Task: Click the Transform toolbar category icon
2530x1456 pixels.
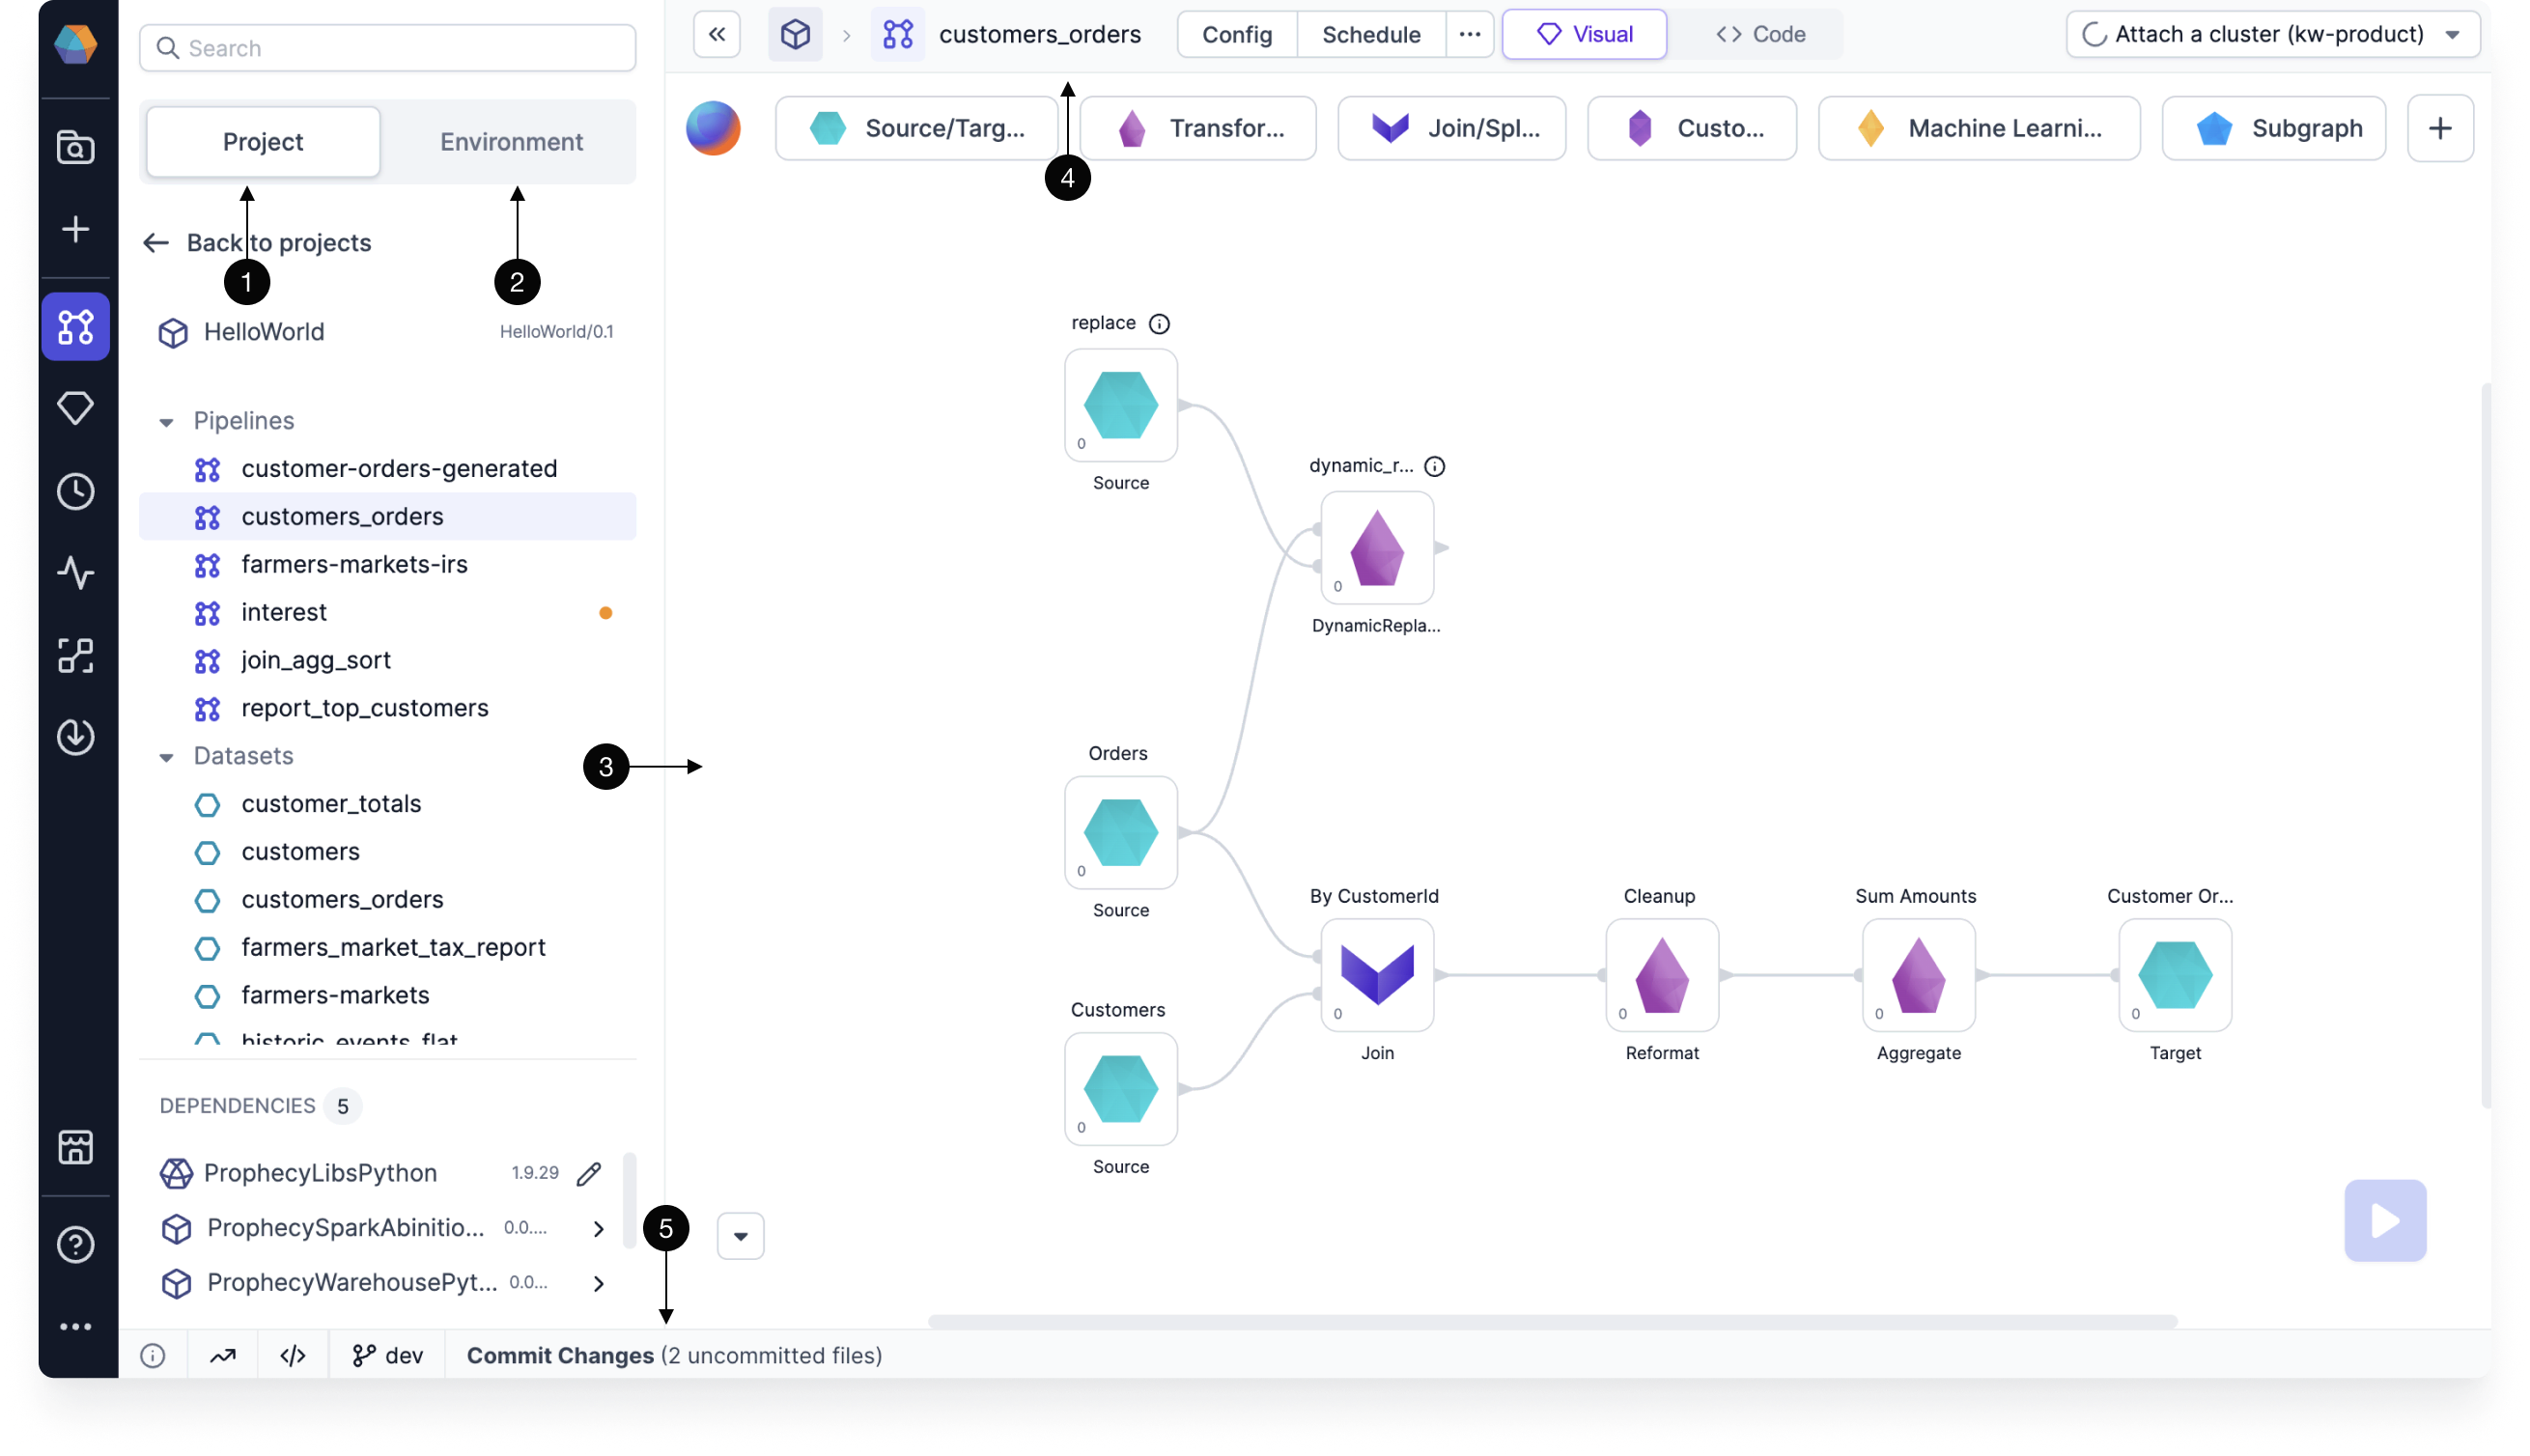Action: click(1128, 126)
